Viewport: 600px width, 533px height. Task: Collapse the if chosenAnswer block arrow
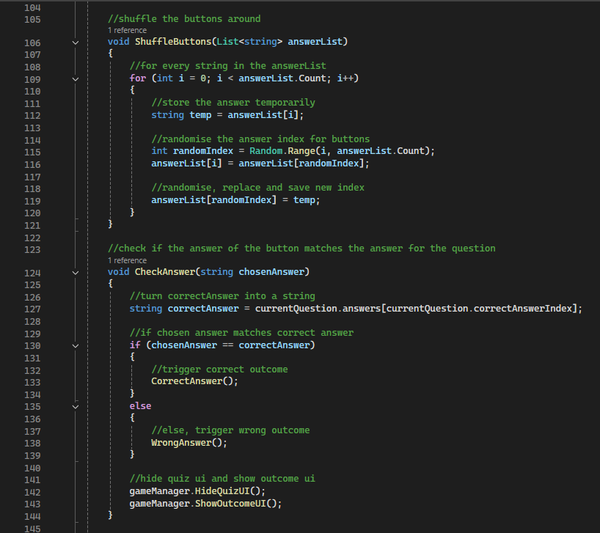pyautogui.click(x=75, y=346)
